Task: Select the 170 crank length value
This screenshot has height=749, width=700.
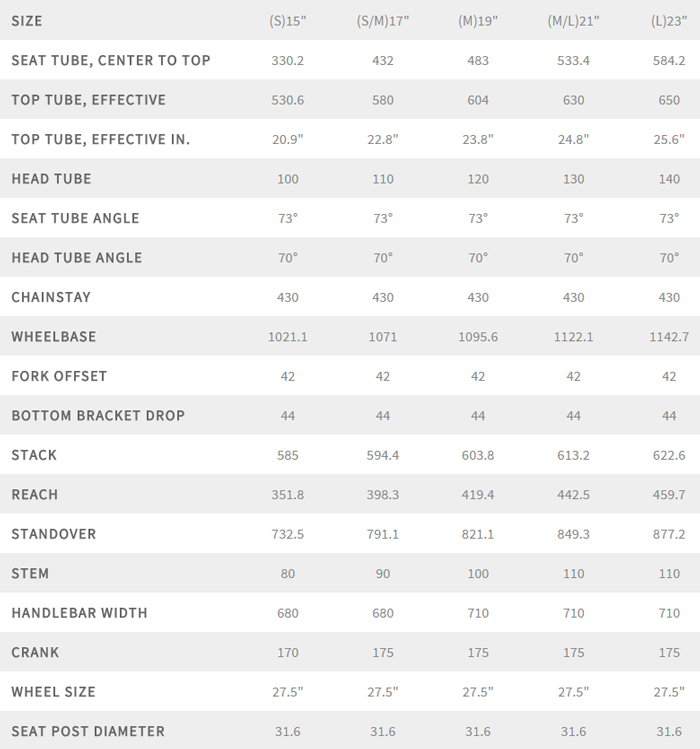Action: 288,652
